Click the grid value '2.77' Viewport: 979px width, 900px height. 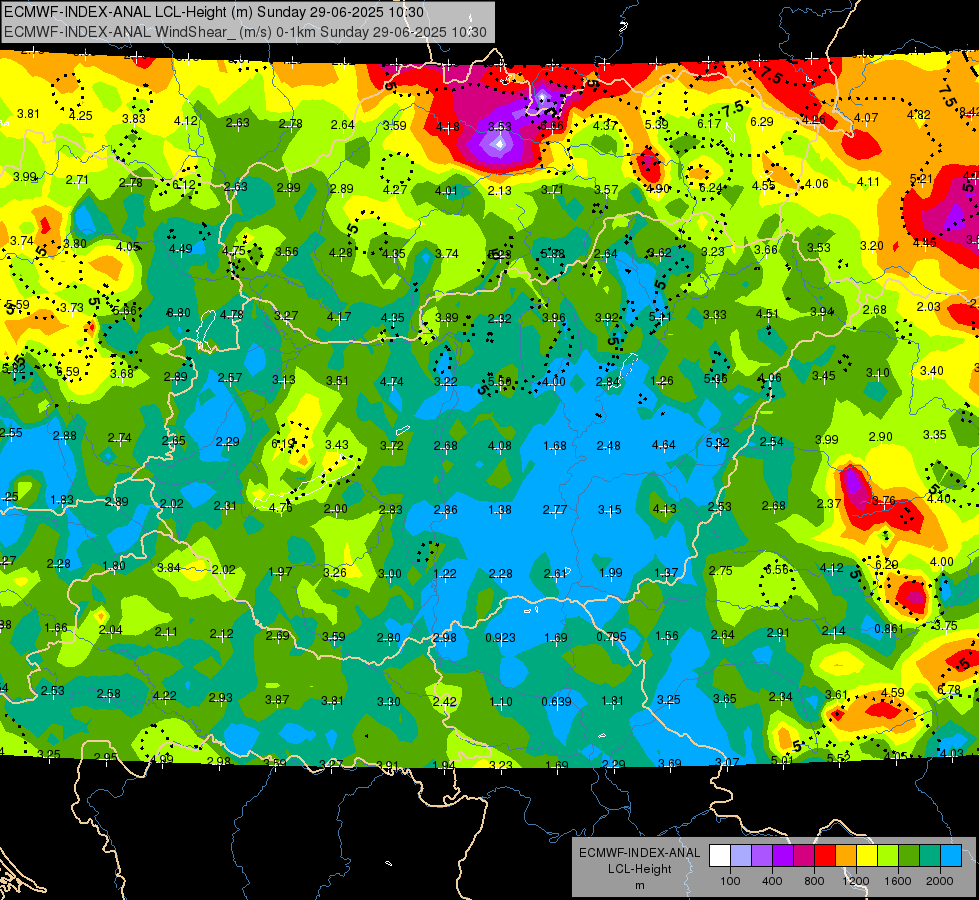click(x=555, y=510)
